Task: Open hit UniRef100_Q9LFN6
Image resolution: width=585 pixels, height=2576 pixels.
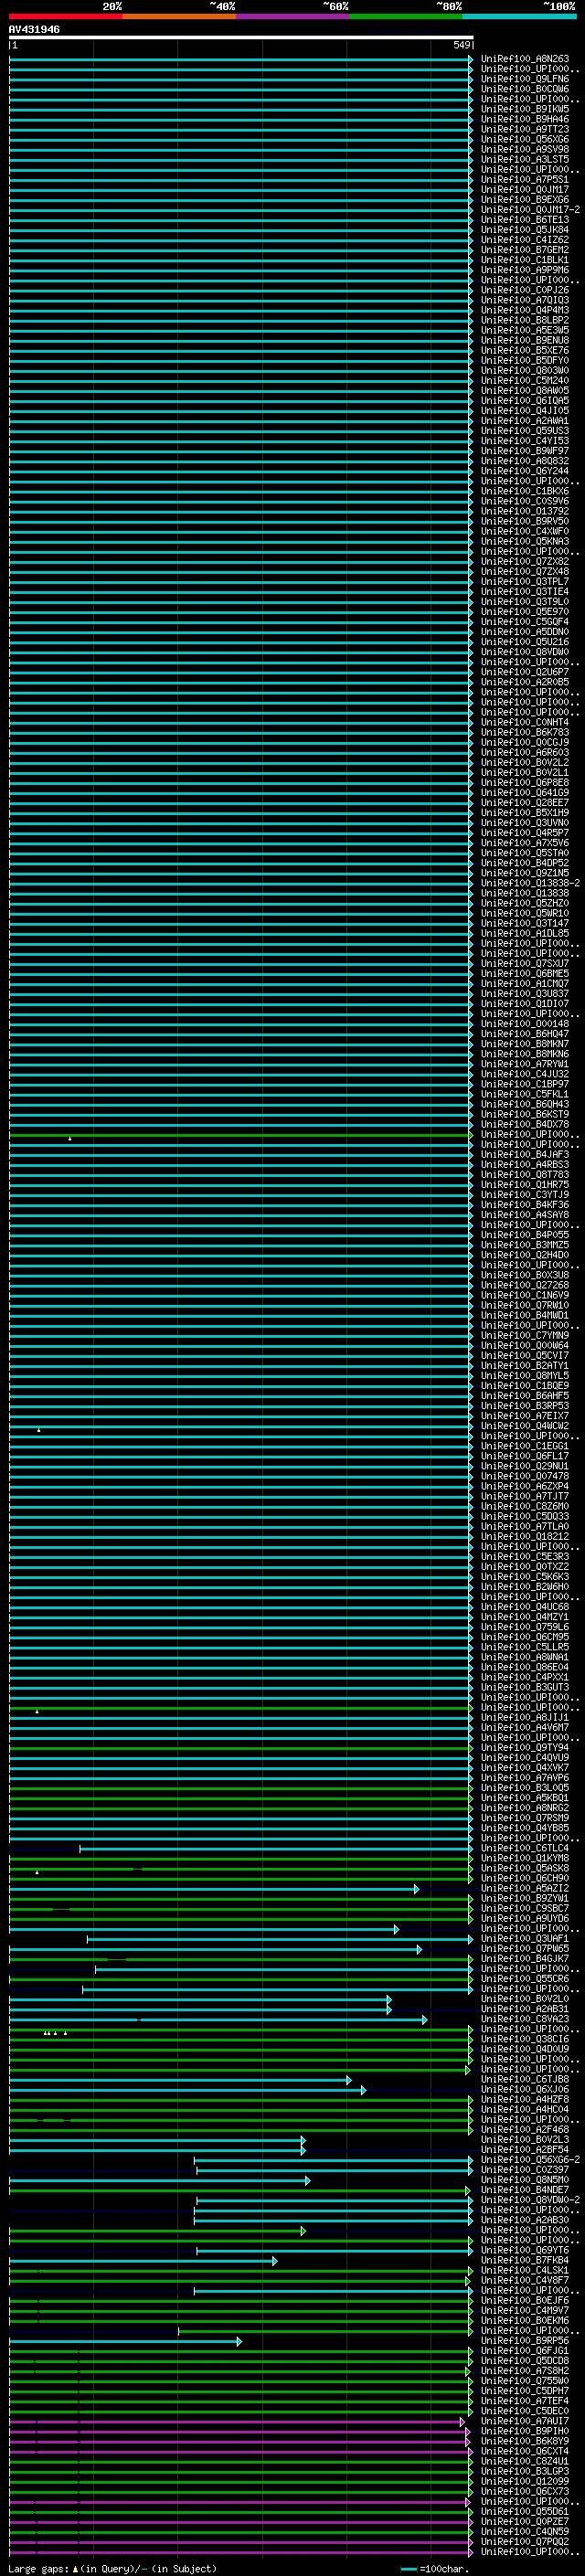Action: coord(525,79)
